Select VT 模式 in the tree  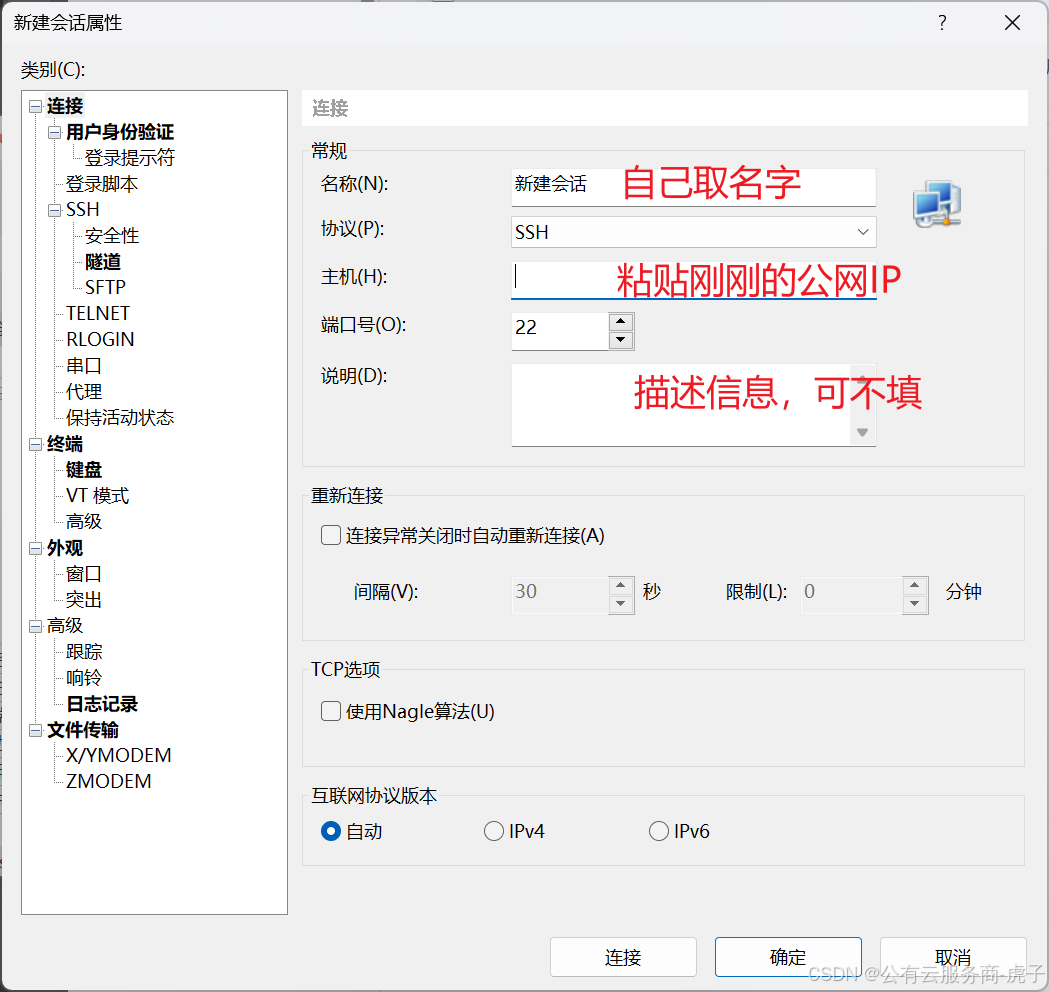coord(97,496)
